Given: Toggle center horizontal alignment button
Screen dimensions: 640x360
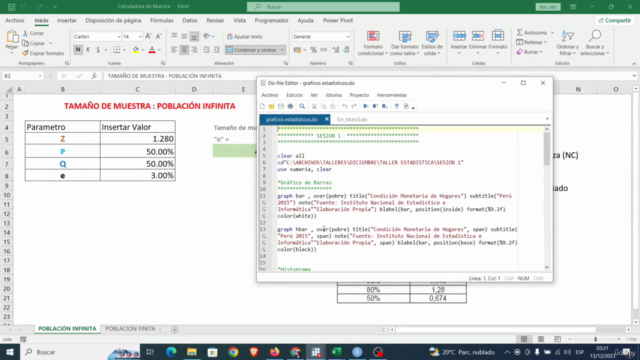Looking at the screenshot, I should pyautogui.click(x=184, y=50).
